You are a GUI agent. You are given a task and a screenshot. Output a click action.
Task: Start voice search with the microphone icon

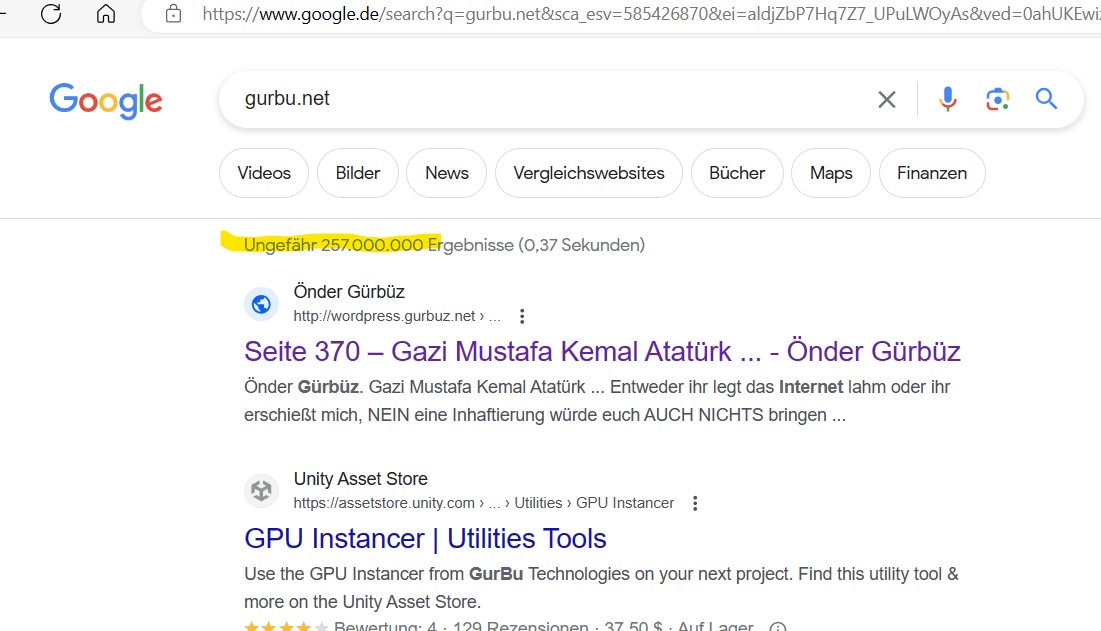point(947,100)
